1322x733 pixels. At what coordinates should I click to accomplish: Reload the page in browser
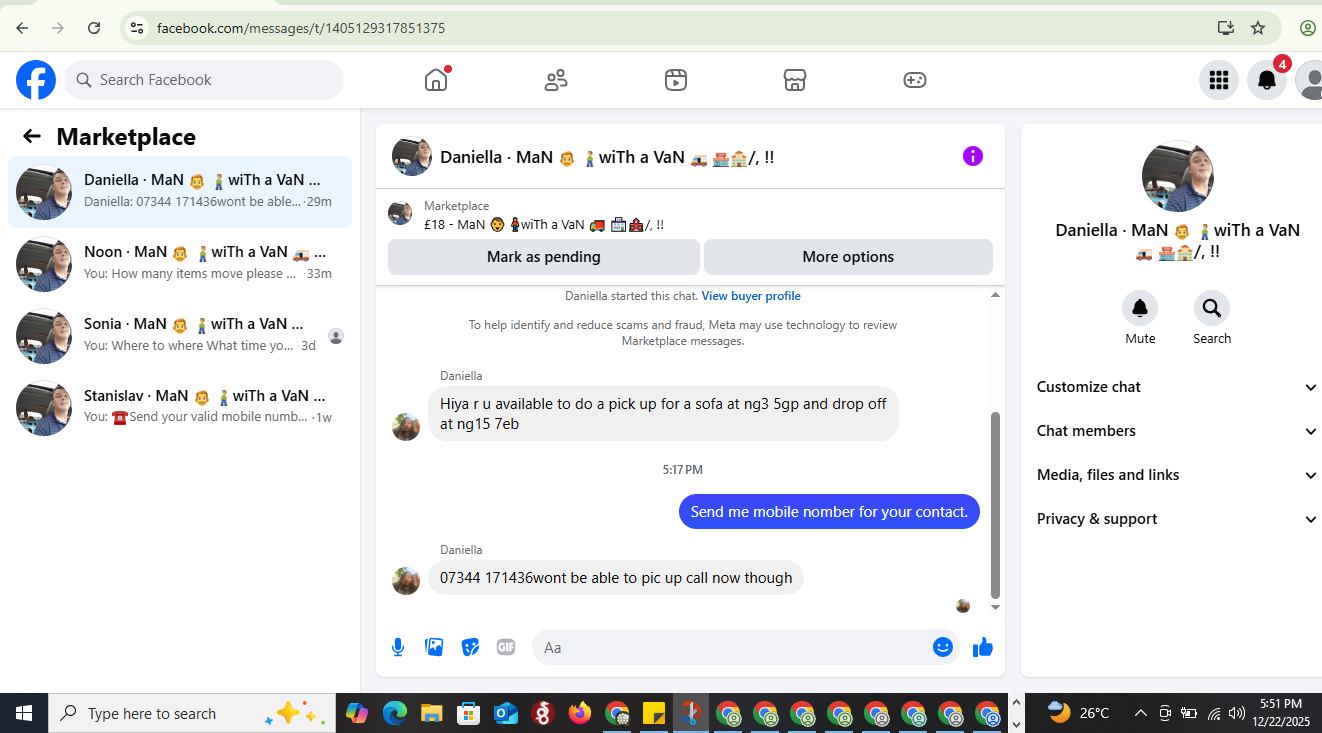tap(94, 28)
